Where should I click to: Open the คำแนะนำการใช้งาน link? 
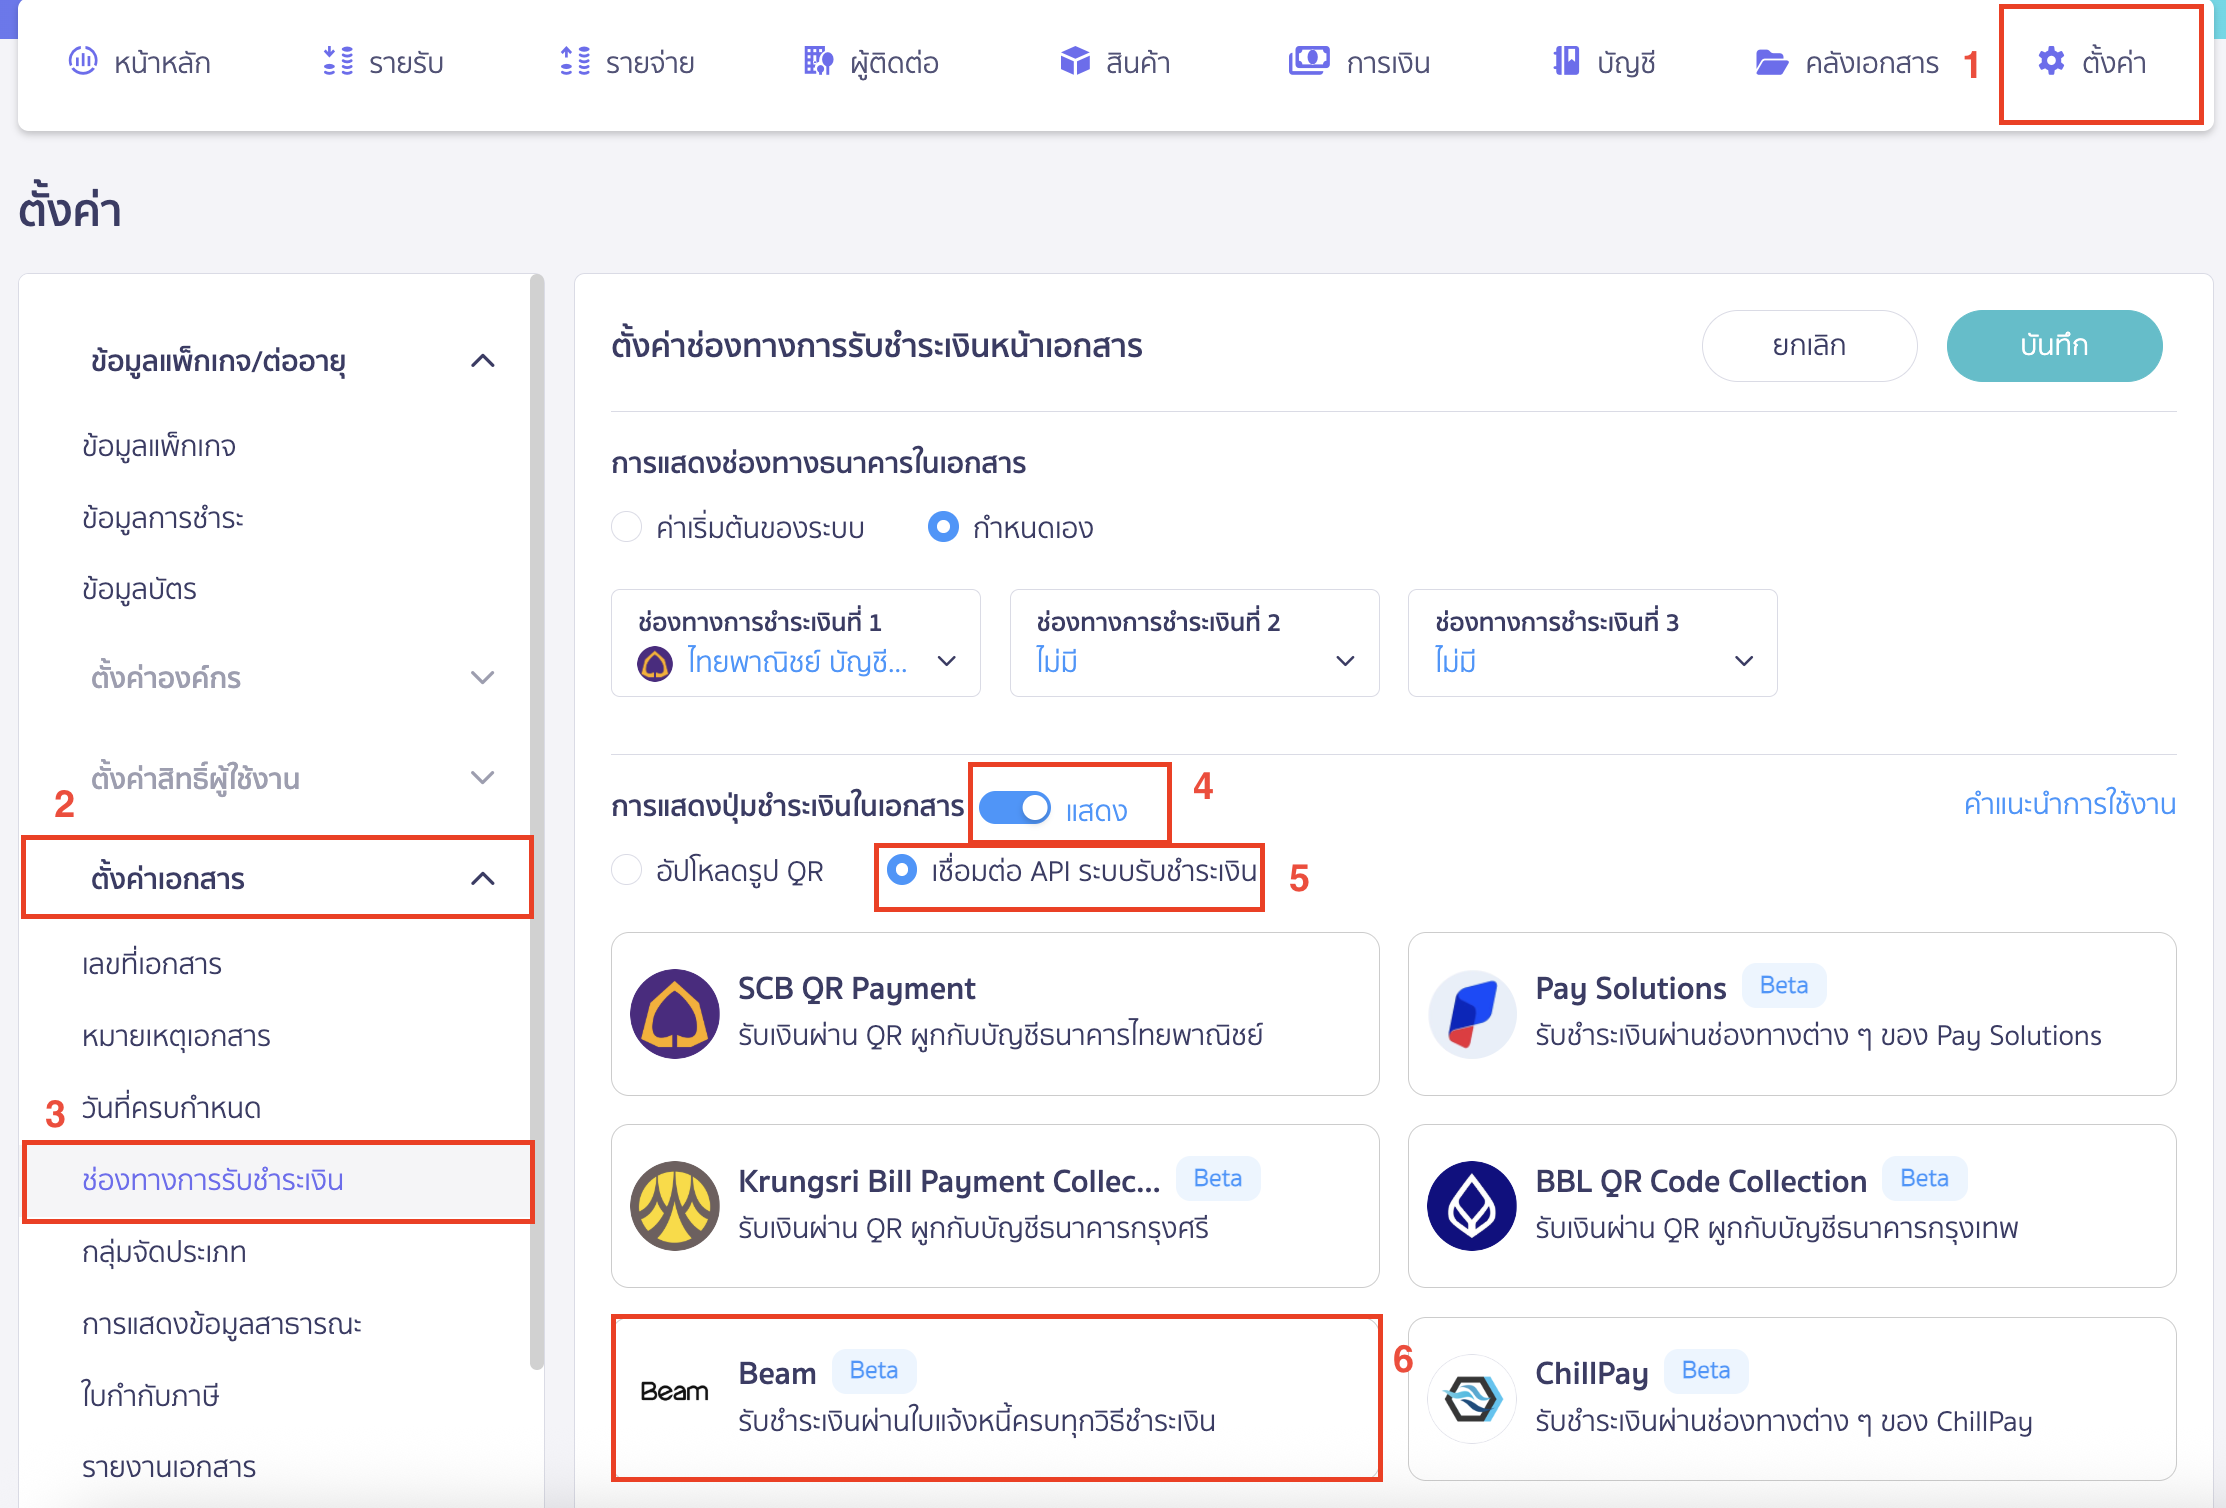pos(2070,804)
